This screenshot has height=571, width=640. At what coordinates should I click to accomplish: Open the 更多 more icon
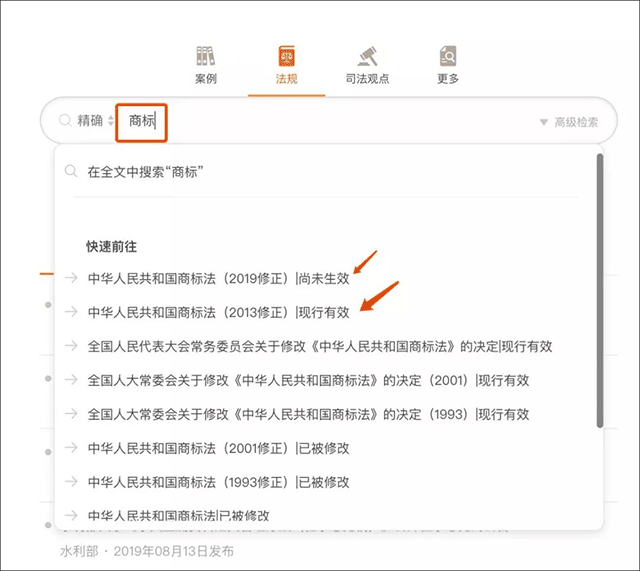coord(448,56)
